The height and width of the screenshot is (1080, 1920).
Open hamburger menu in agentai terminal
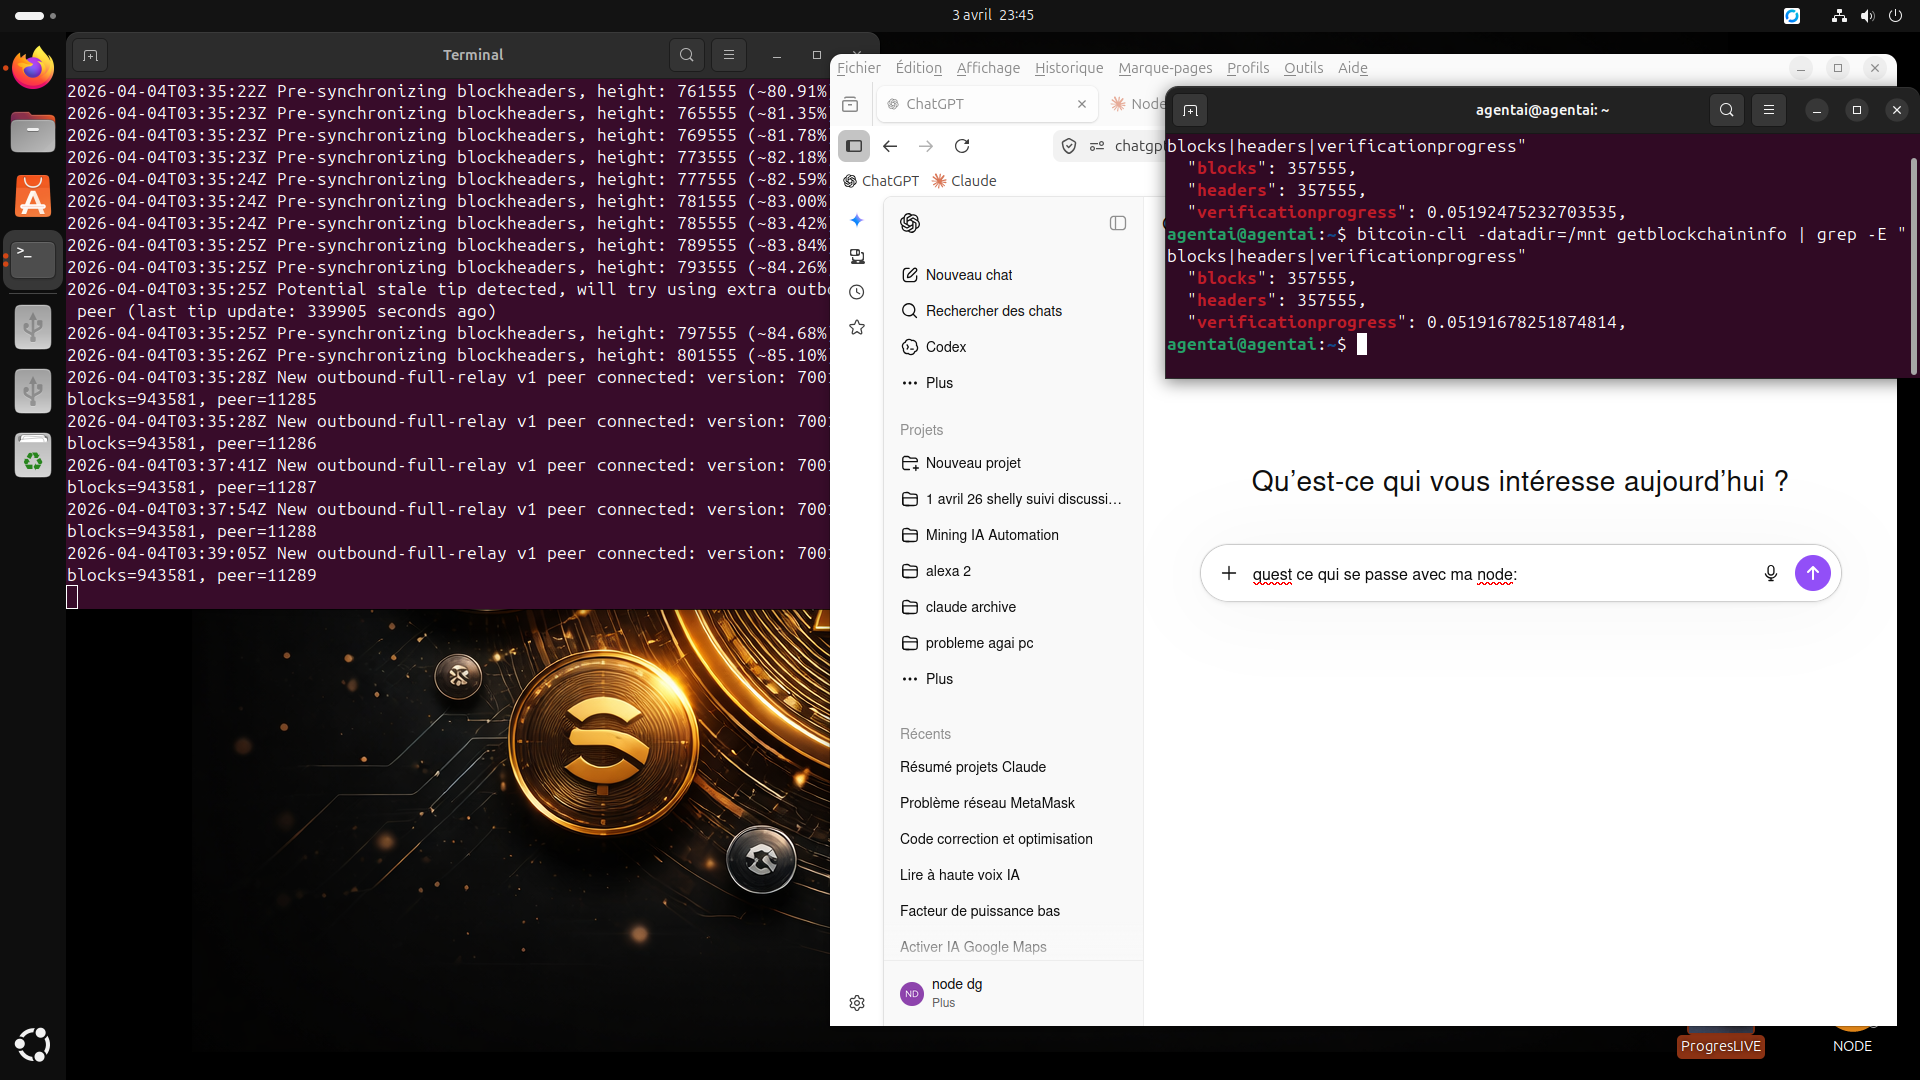(1768, 110)
